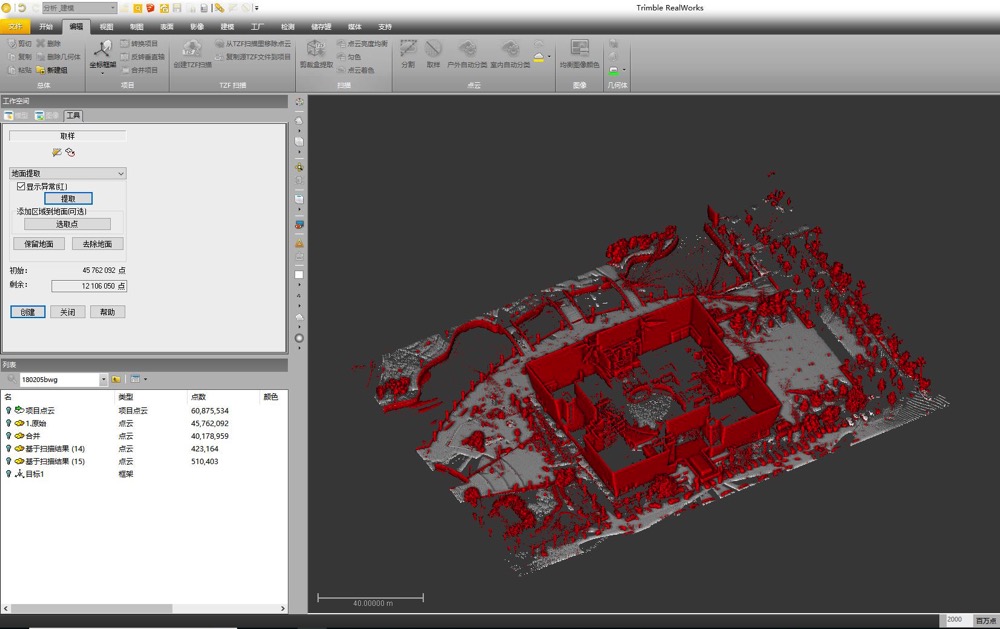Switch to the 建模 ribbon tab
This screenshot has width=1000, height=629.
click(x=227, y=27)
